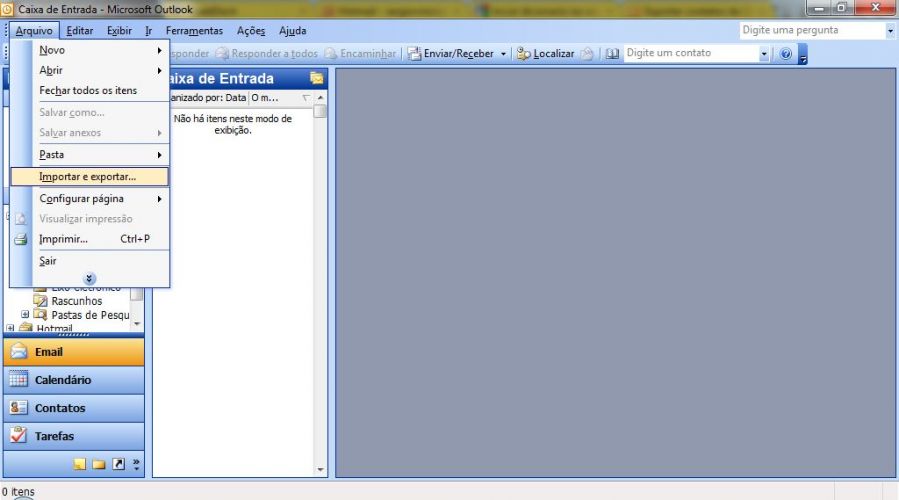The width and height of the screenshot is (899, 500).
Task: Click the Localizar button
Action: pyautogui.click(x=545, y=53)
